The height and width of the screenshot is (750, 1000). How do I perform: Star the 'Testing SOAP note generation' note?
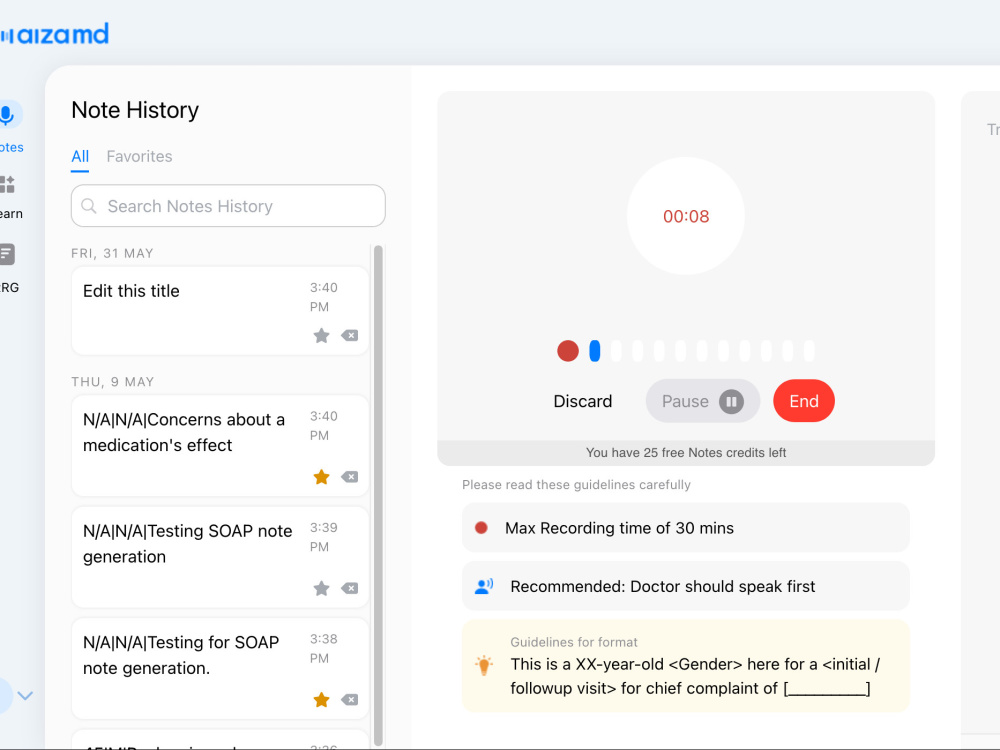tap(321, 588)
